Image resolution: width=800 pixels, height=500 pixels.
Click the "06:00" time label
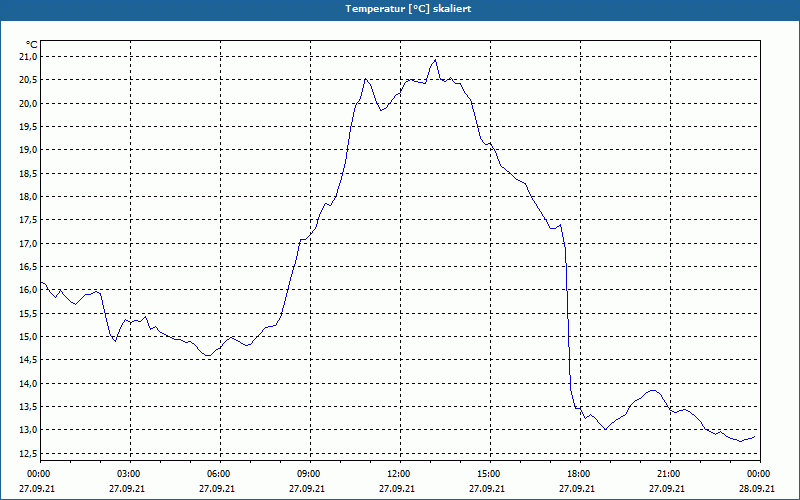pos(220,474)
